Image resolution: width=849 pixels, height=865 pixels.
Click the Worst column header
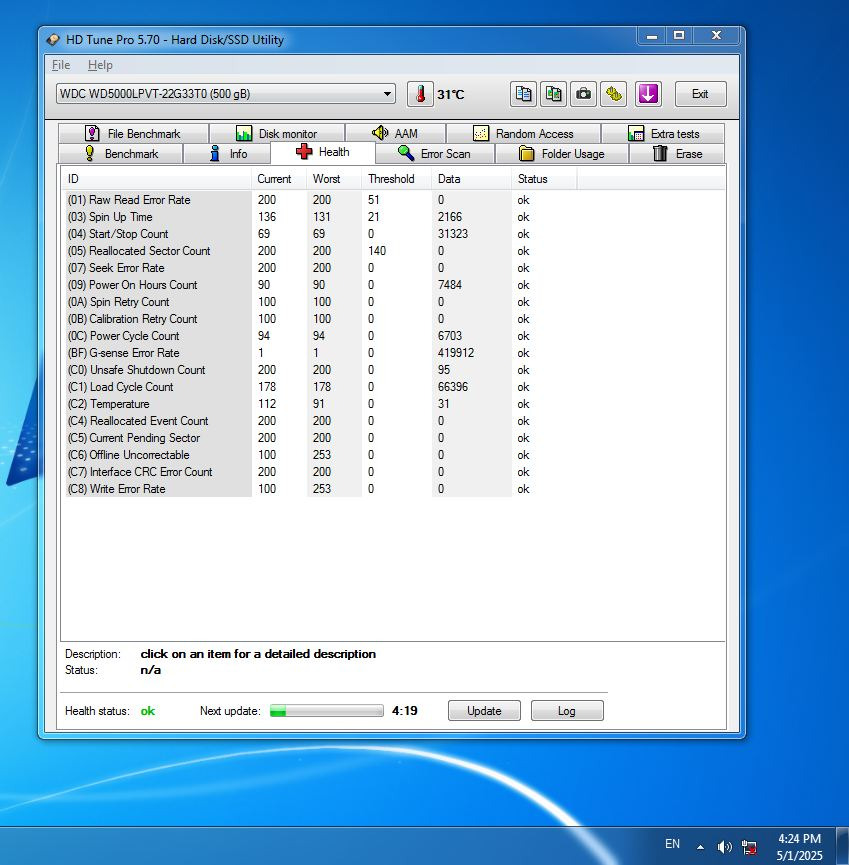334,179
